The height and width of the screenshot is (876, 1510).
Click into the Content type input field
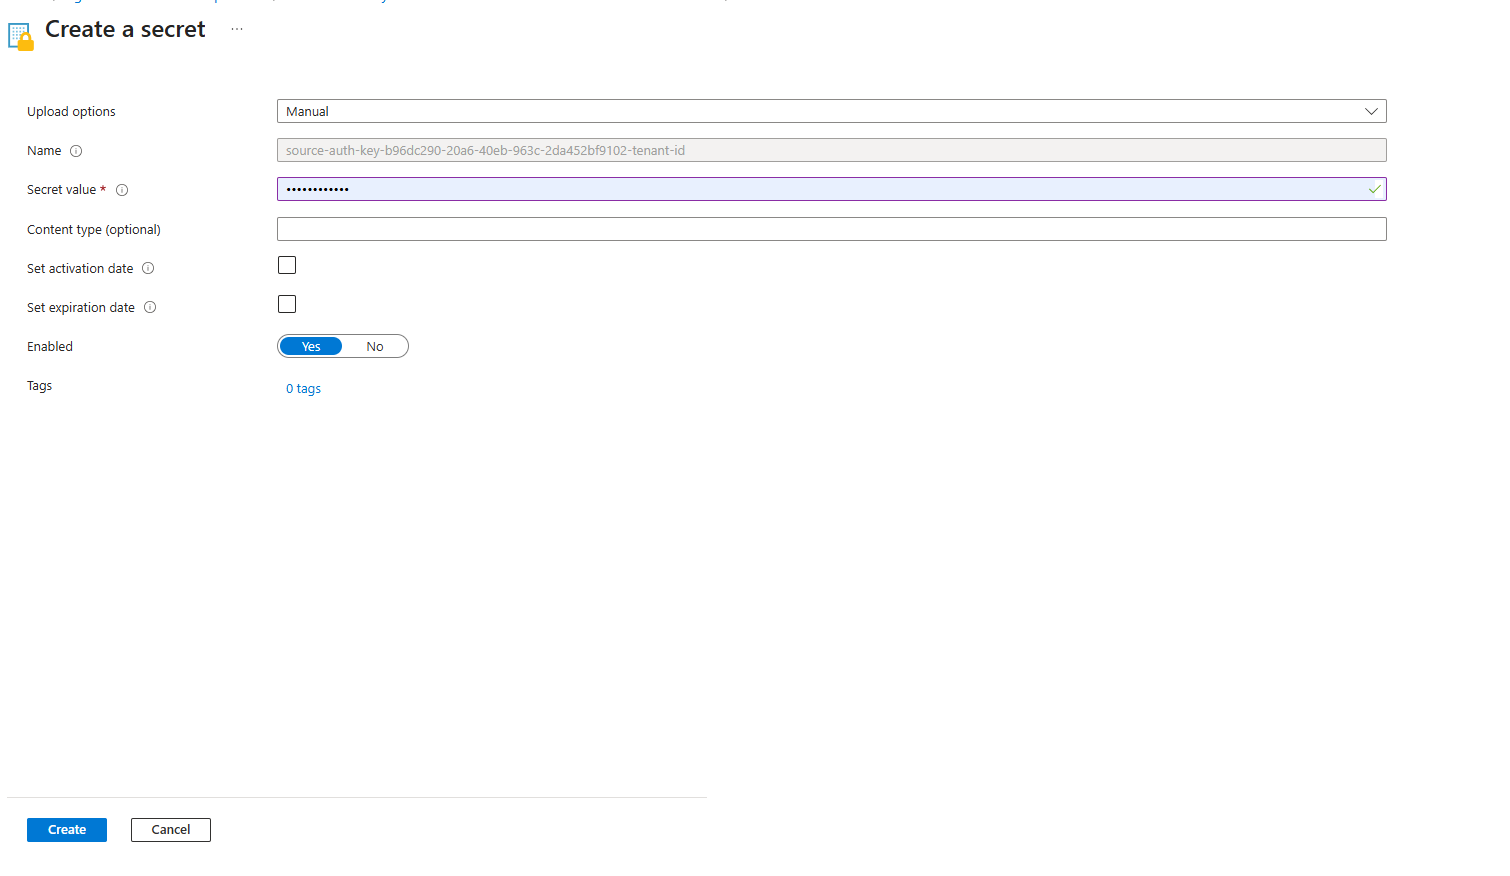830,229
